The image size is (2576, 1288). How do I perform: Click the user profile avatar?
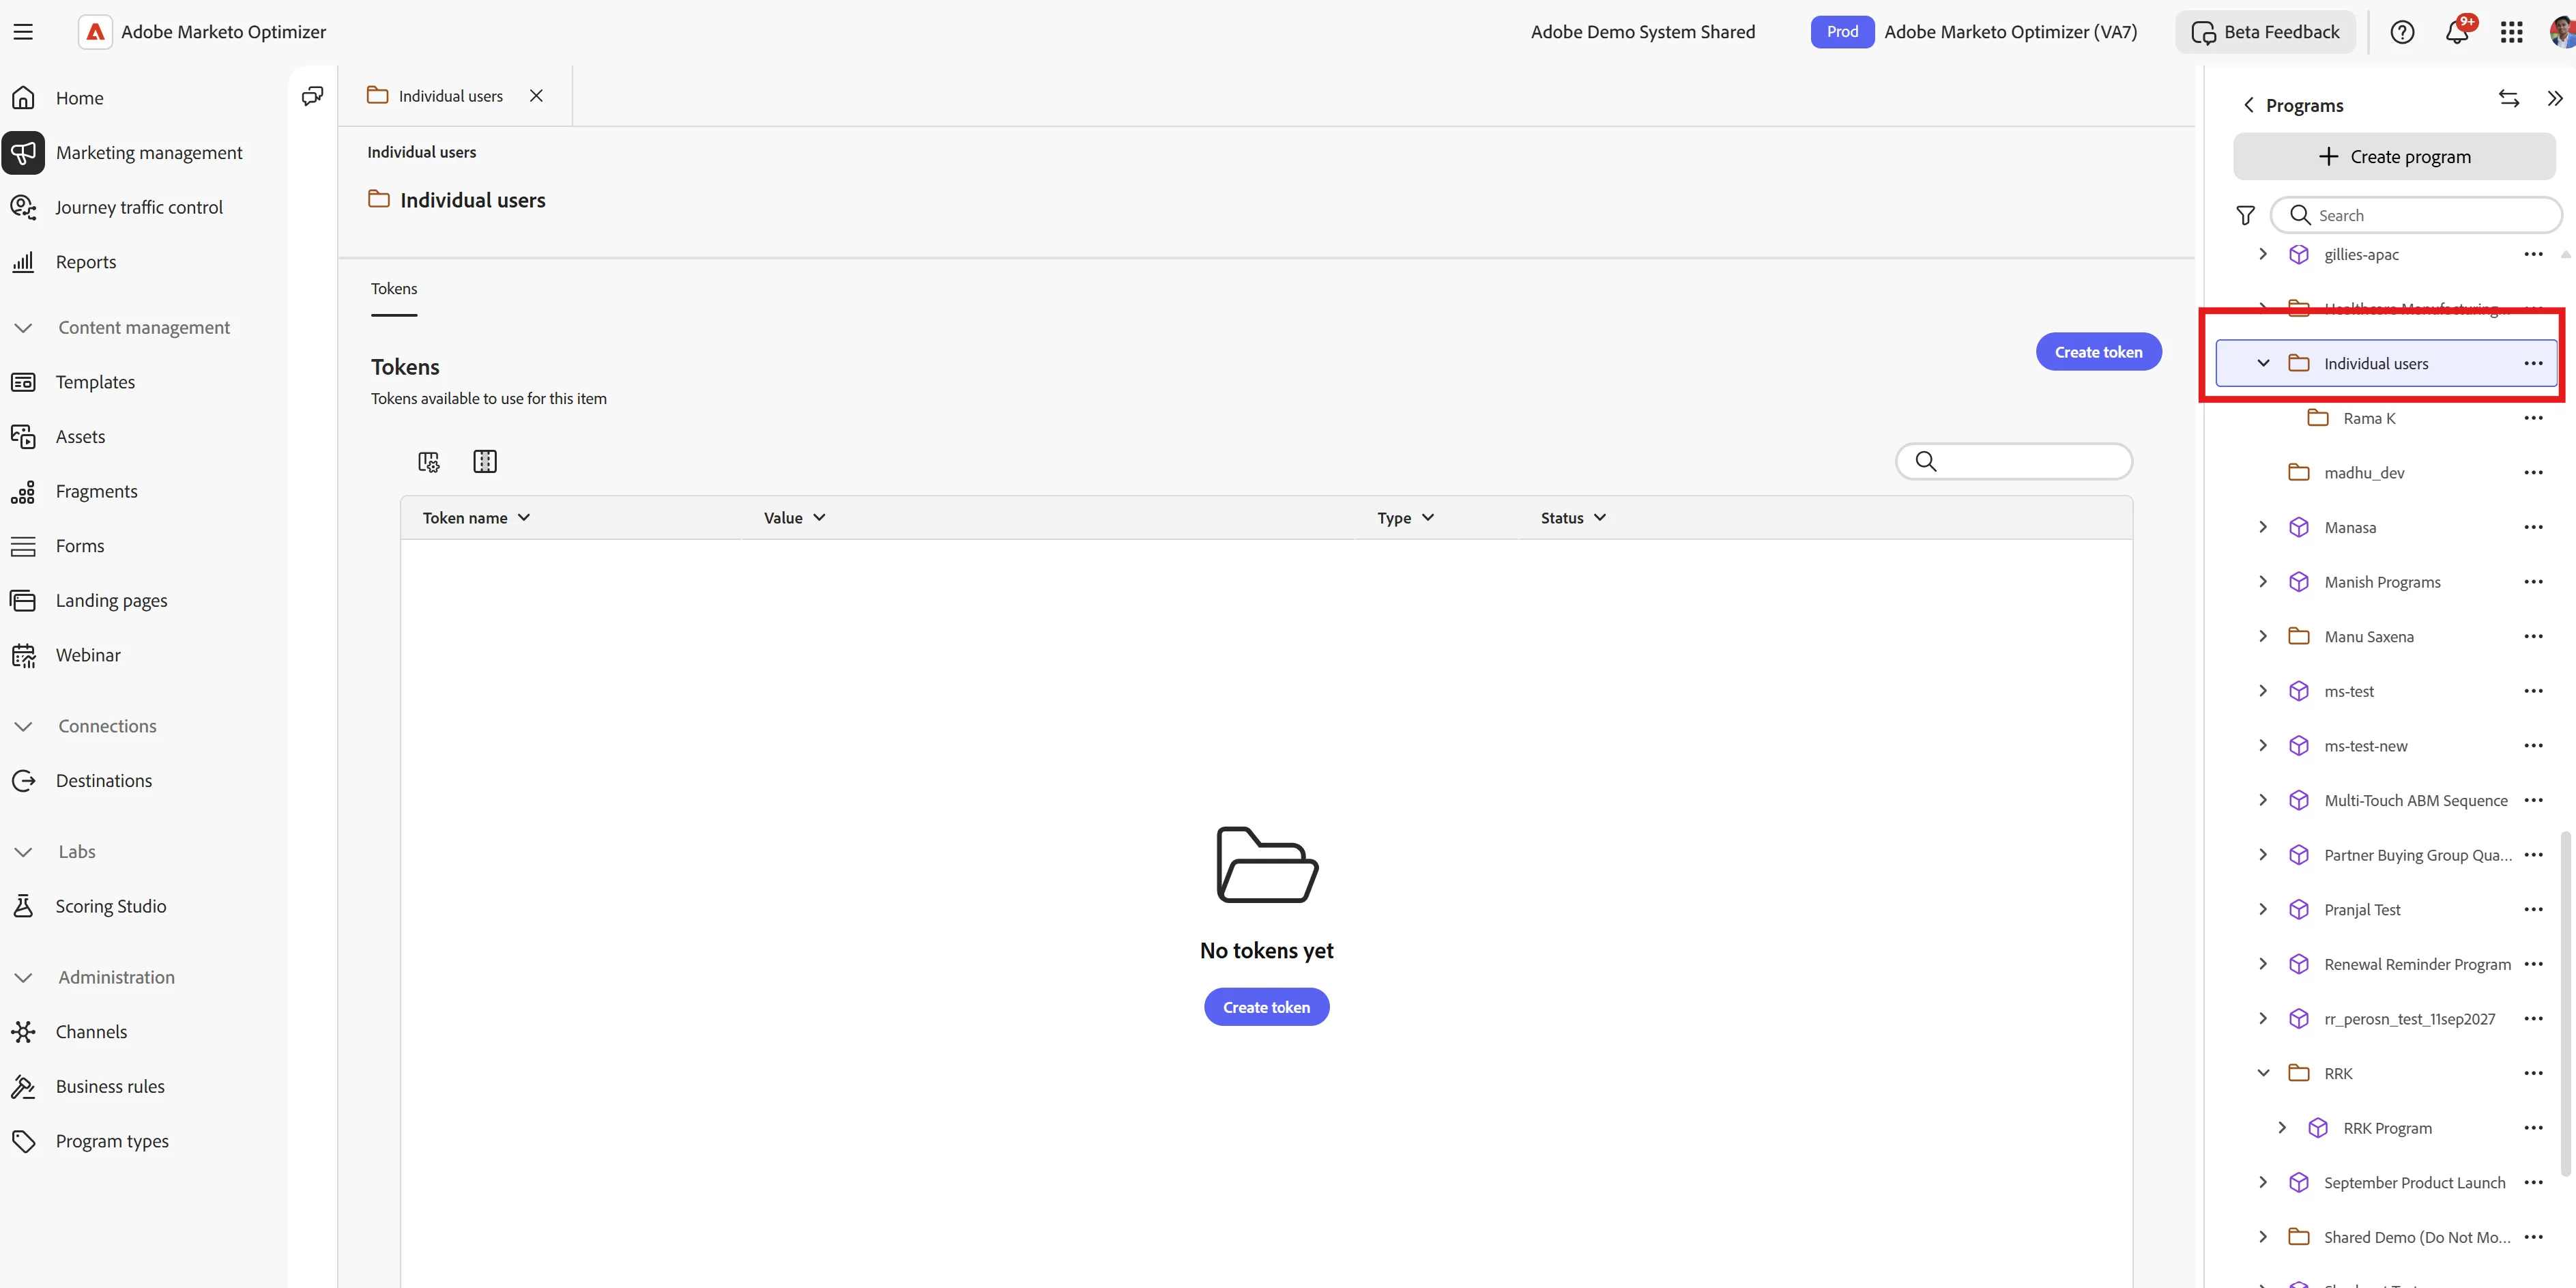pos(2563,32)
